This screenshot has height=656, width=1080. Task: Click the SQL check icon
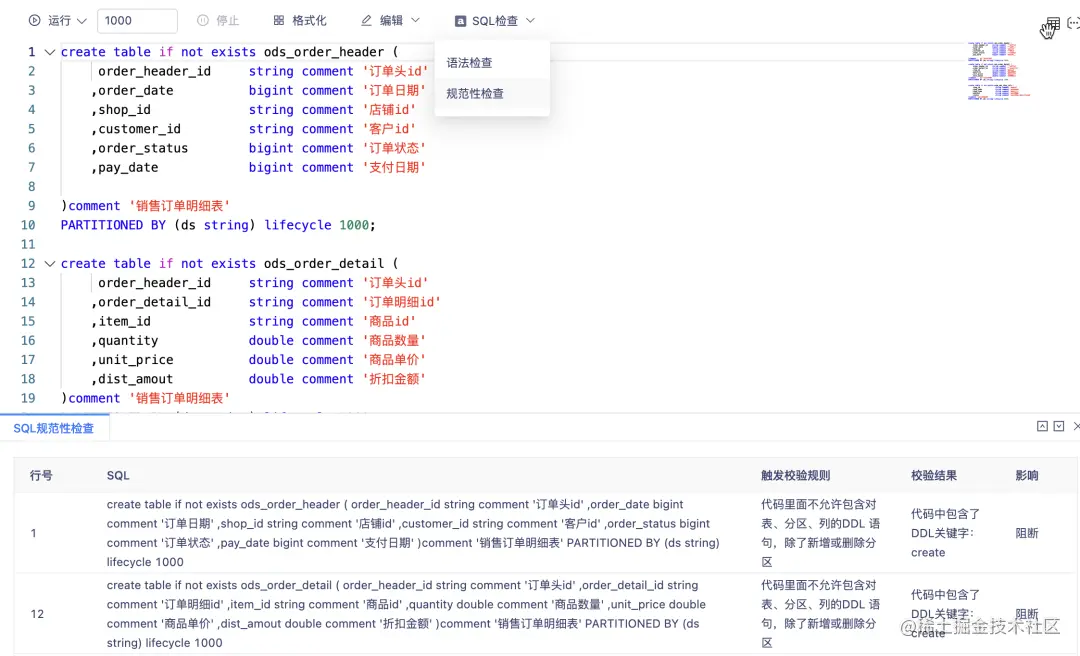click(460, 21)
